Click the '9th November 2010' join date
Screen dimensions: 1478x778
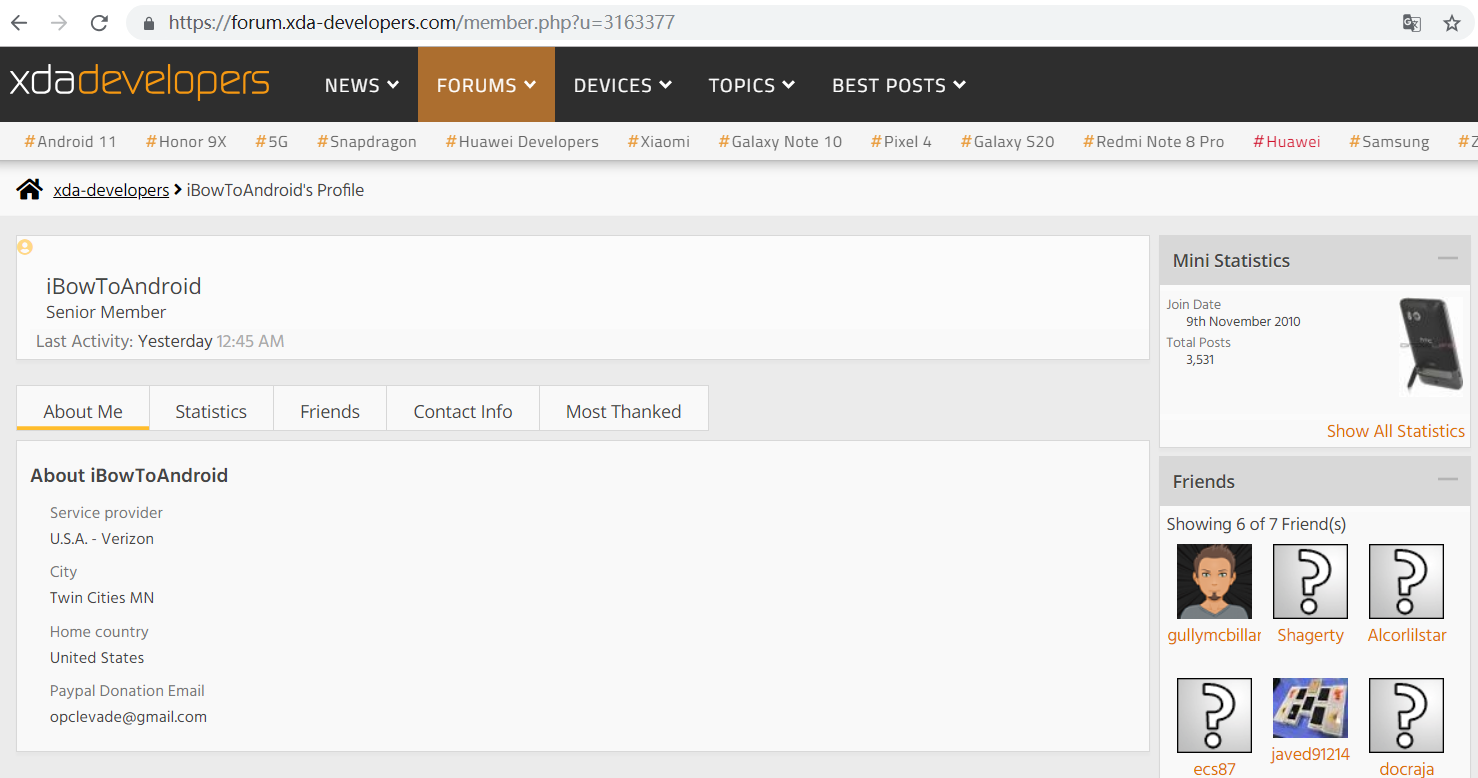[1243, 321]
